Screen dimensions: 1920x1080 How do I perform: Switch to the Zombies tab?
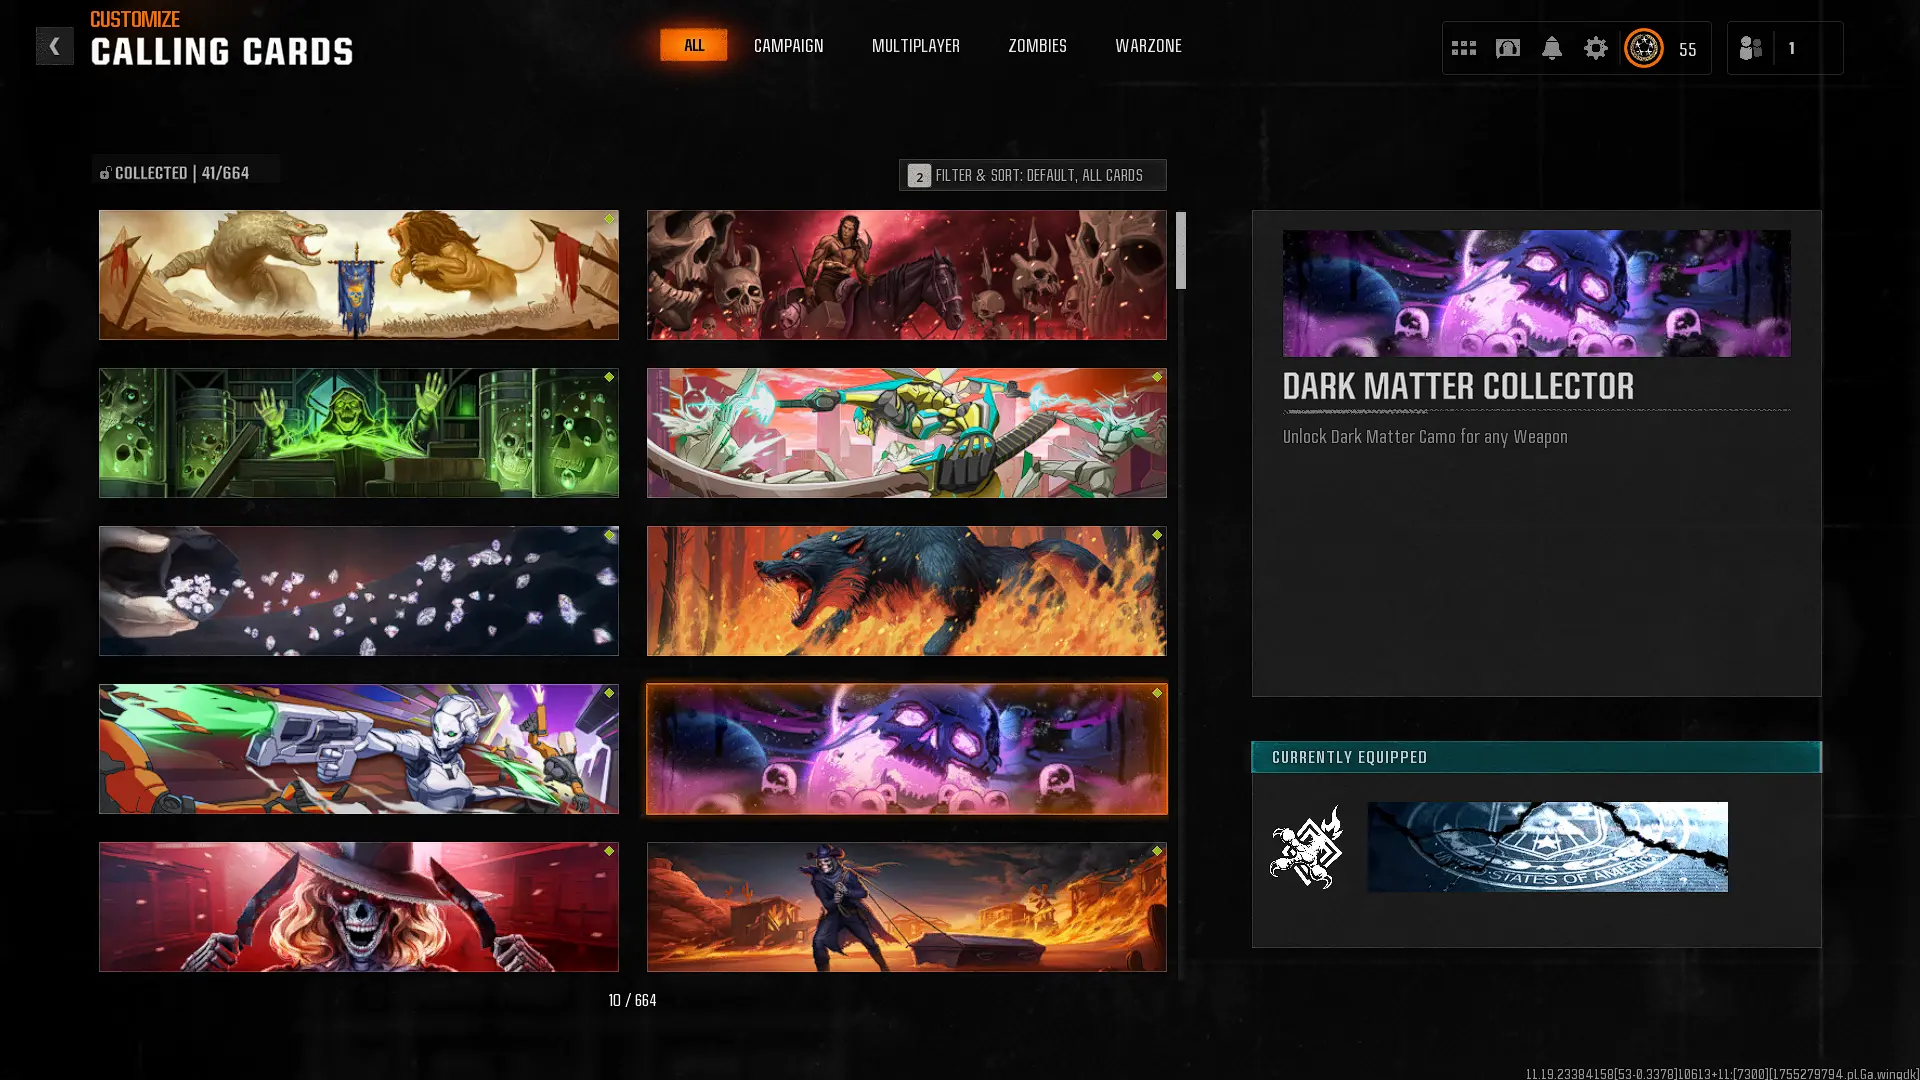pyautogui.click(x=1037, y=46)
